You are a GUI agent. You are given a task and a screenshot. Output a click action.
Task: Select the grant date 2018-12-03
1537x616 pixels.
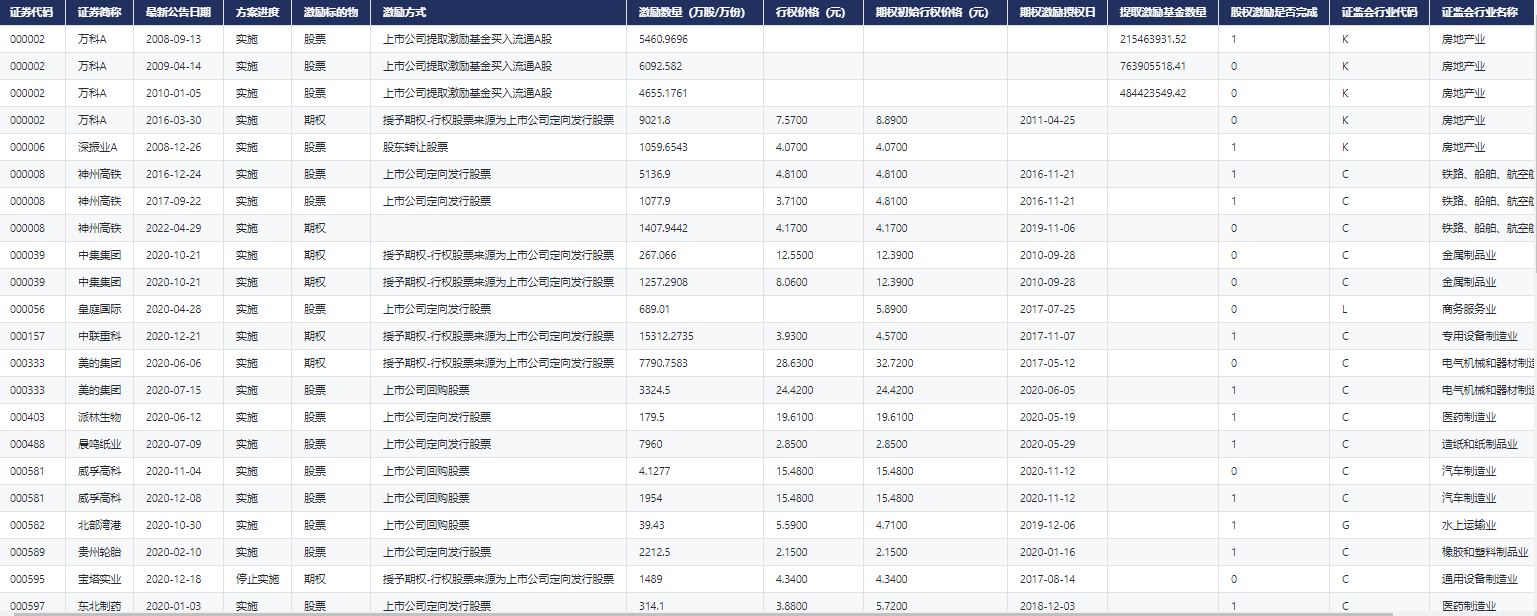point(1048,606)
